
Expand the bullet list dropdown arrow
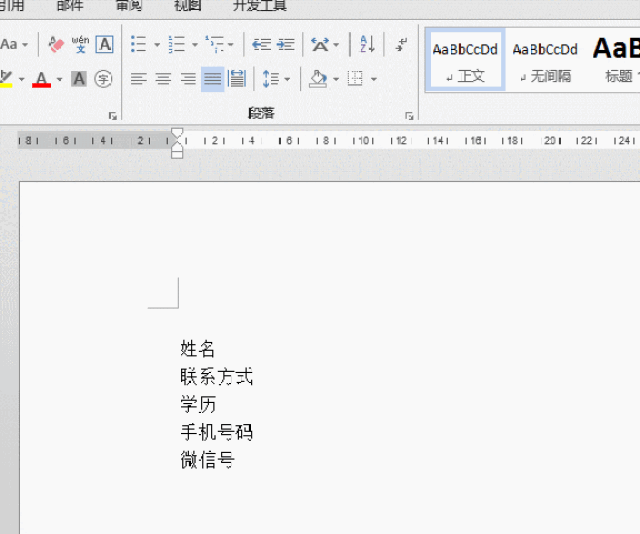click(157, 45)
